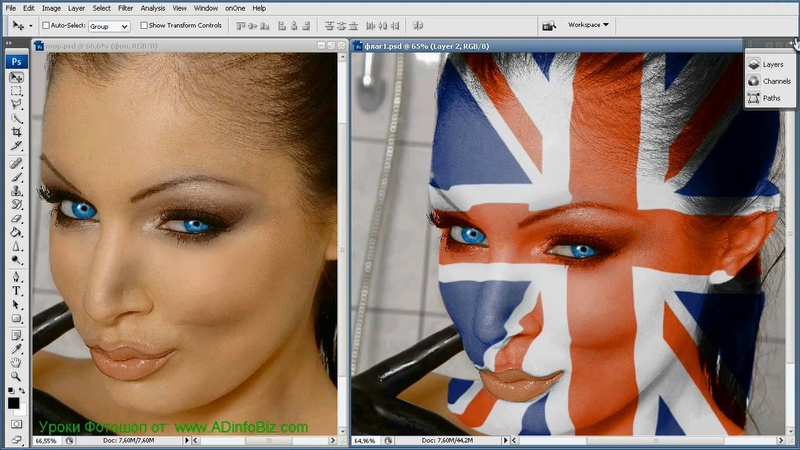800x450 pixels.
Task: Toggle Quick Mask mode button
Action: tap(17, 425)
